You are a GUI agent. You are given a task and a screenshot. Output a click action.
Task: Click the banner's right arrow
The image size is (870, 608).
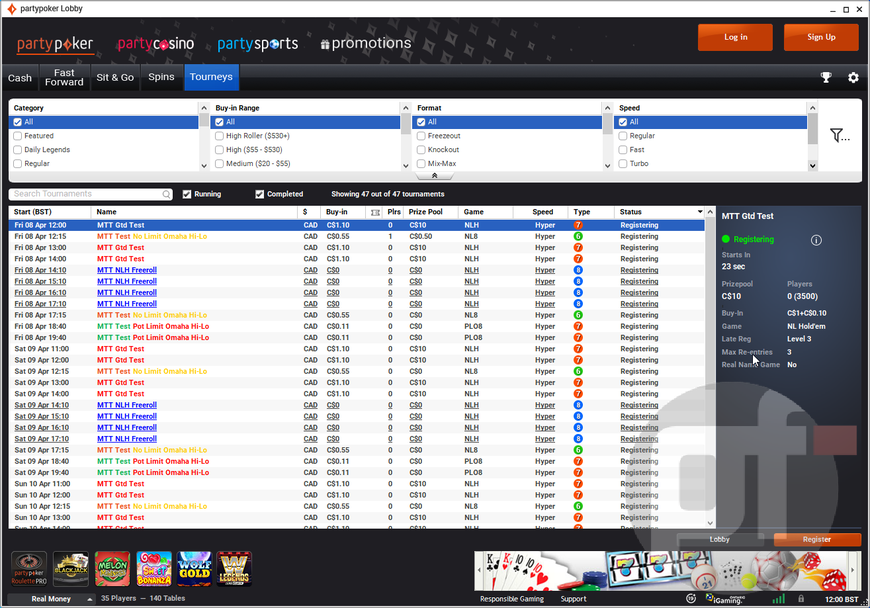pos(853,570)
